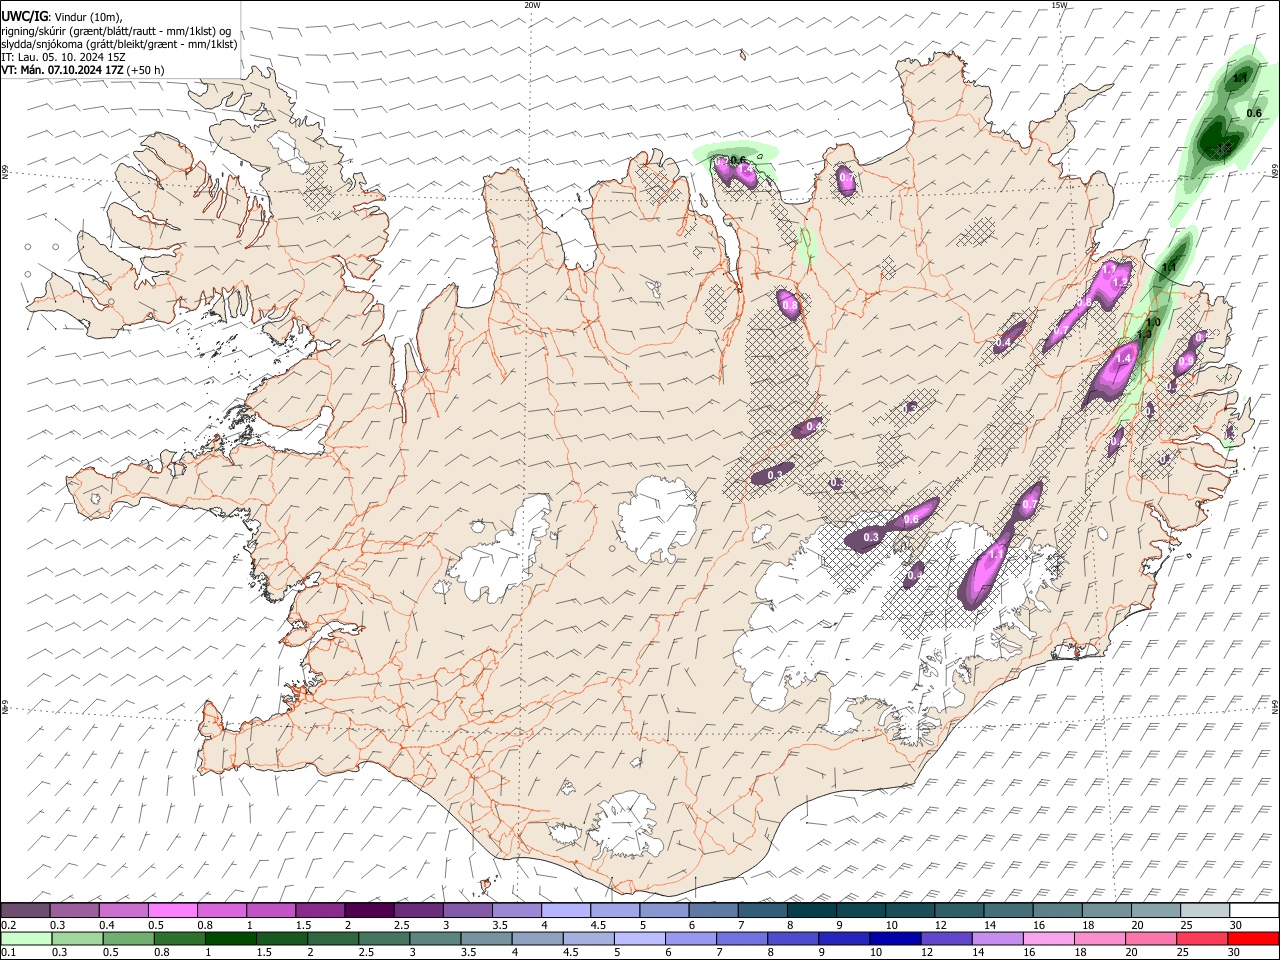Screen dimensions: 1280x960
Task: Click the 'slydda/snjókoma' legend description line
Action: pos(119,44)
